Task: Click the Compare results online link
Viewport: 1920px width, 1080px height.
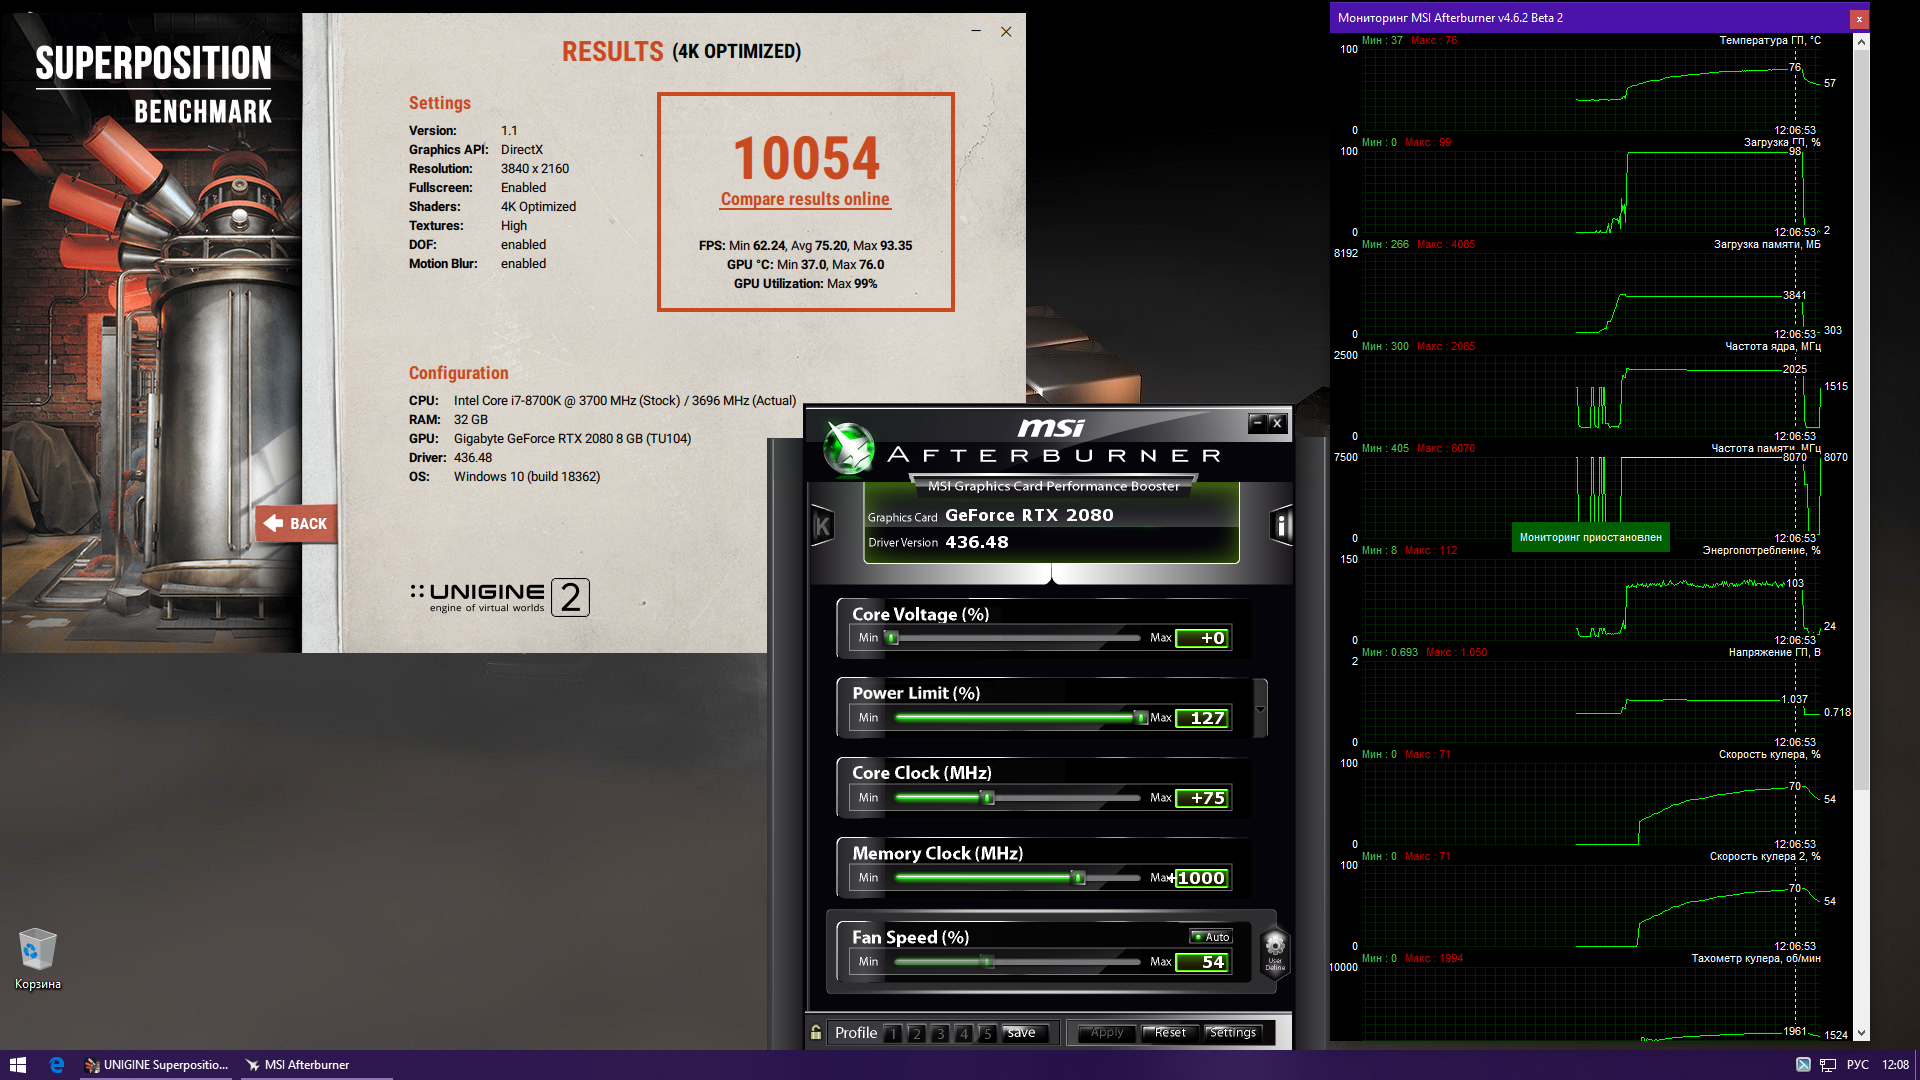Action: click(x=805, y=199)
